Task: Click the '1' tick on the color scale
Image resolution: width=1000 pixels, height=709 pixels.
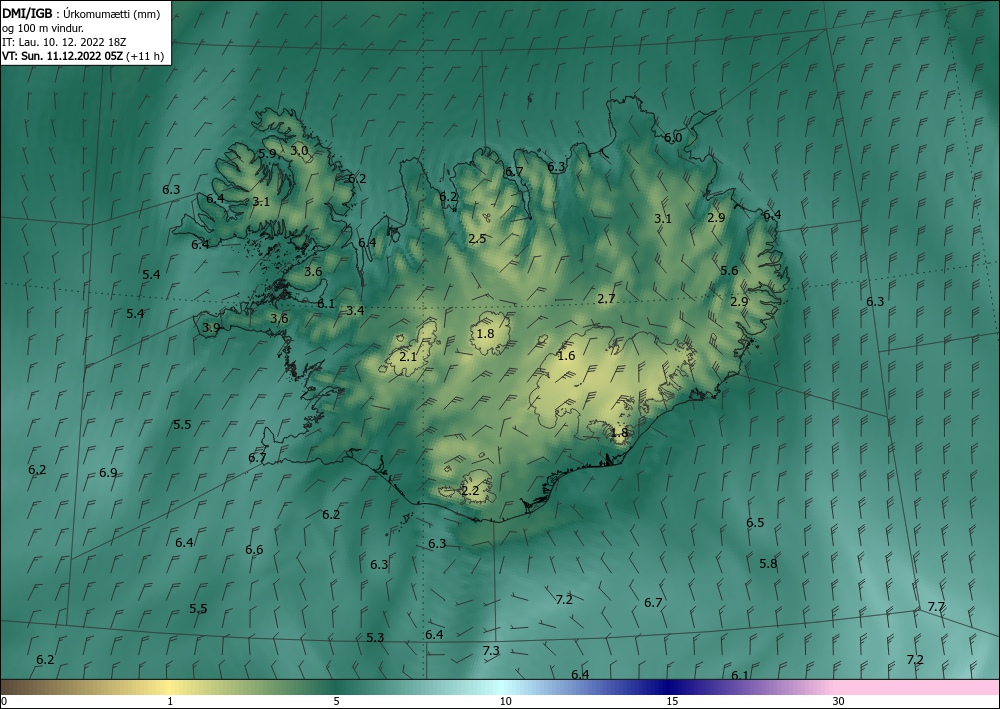Action: click(x=170, y=702)
